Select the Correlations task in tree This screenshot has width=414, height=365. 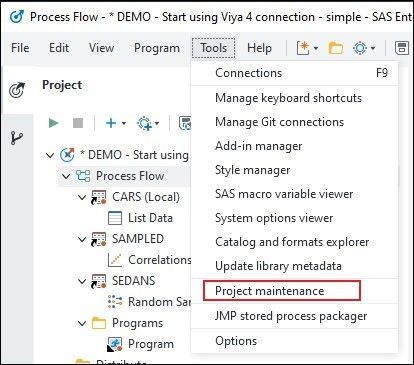tap(160, 260)
